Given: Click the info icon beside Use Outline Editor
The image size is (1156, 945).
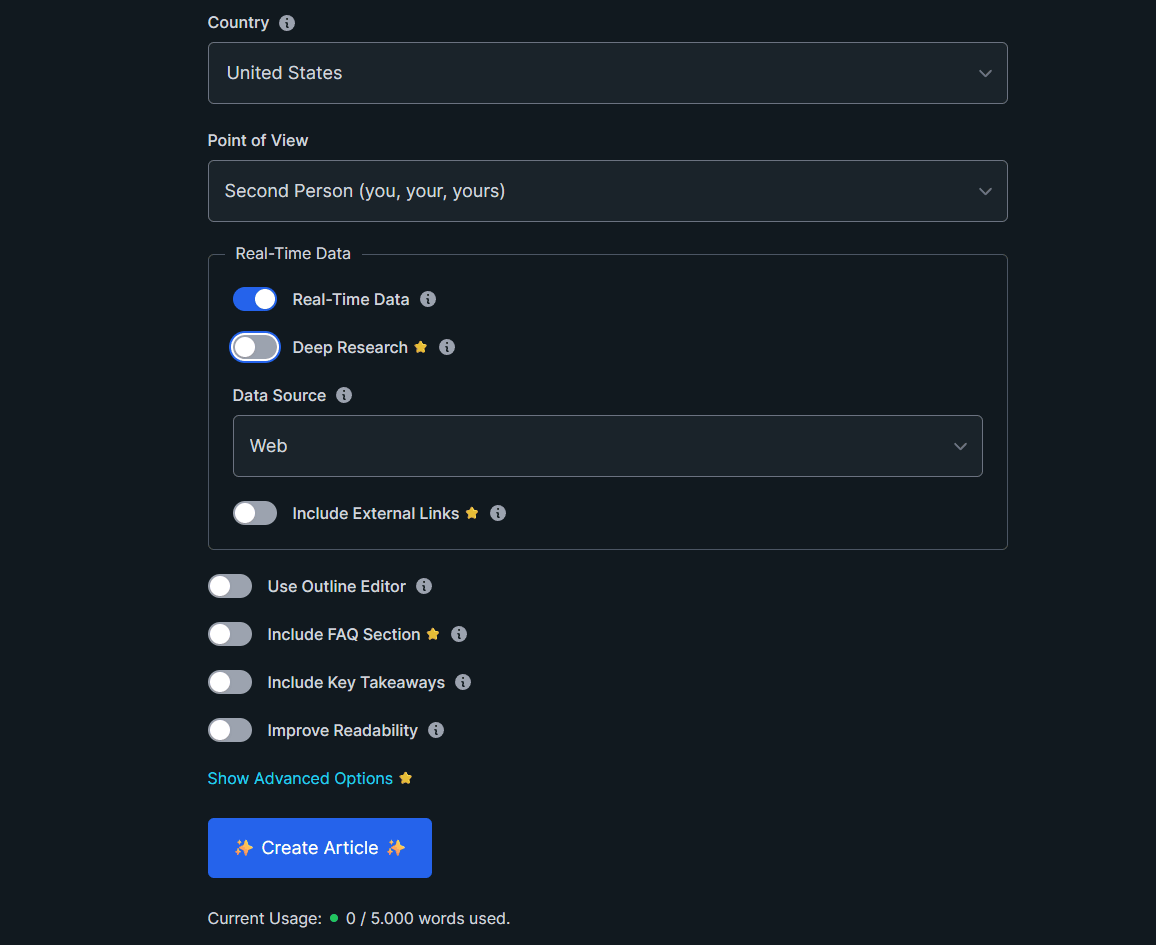Looking at the screenshot, I should point(424,586).
